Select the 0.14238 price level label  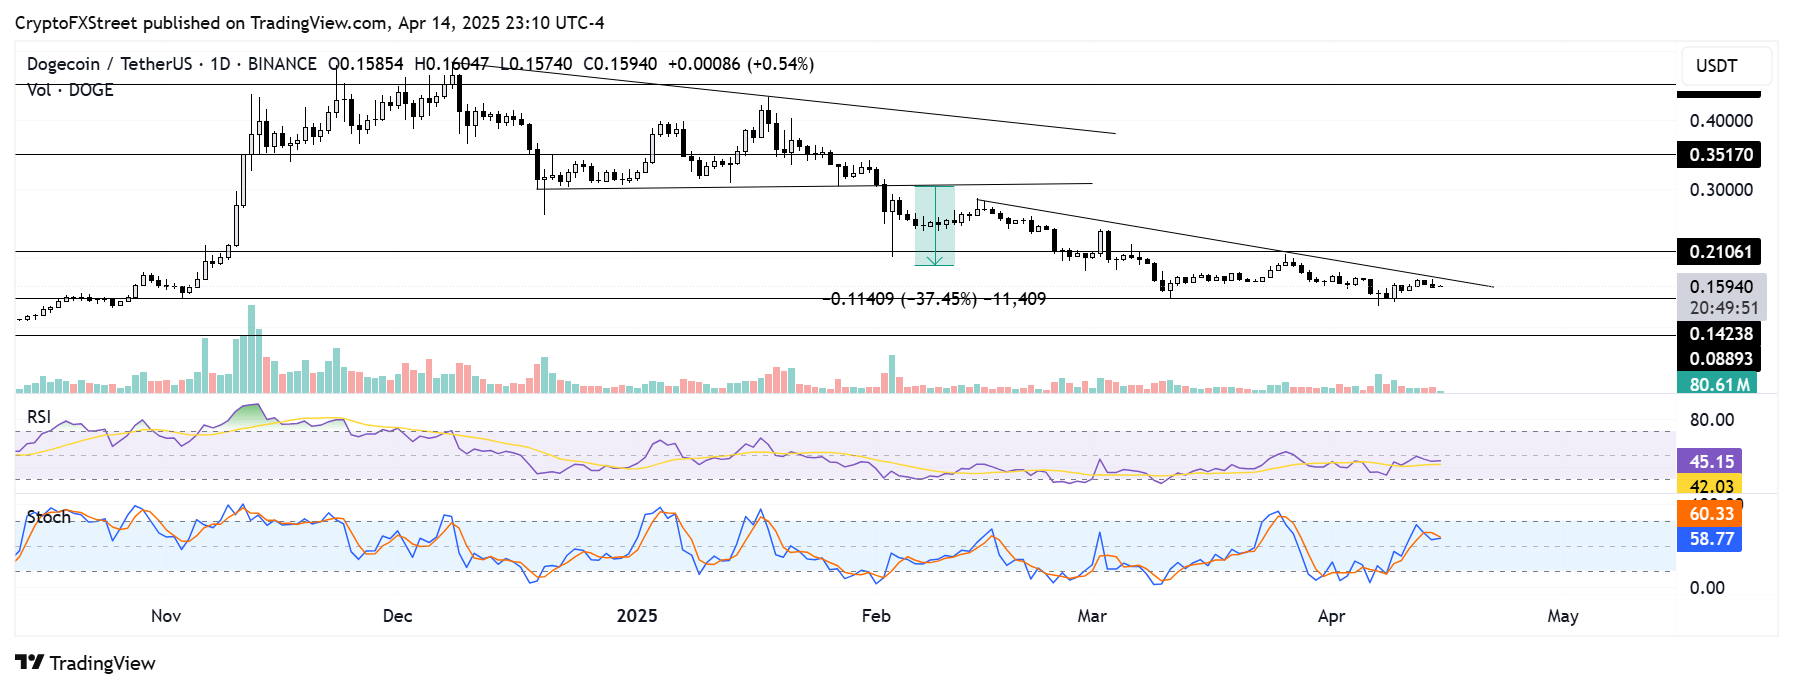[x=1720, y=334]
